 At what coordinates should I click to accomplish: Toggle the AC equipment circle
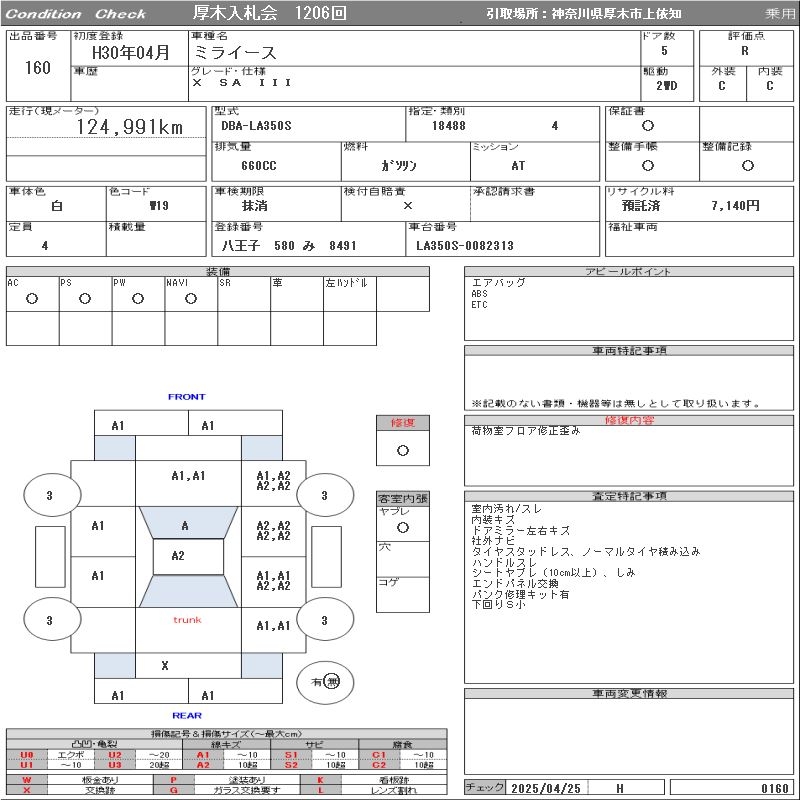coord(32,298)
